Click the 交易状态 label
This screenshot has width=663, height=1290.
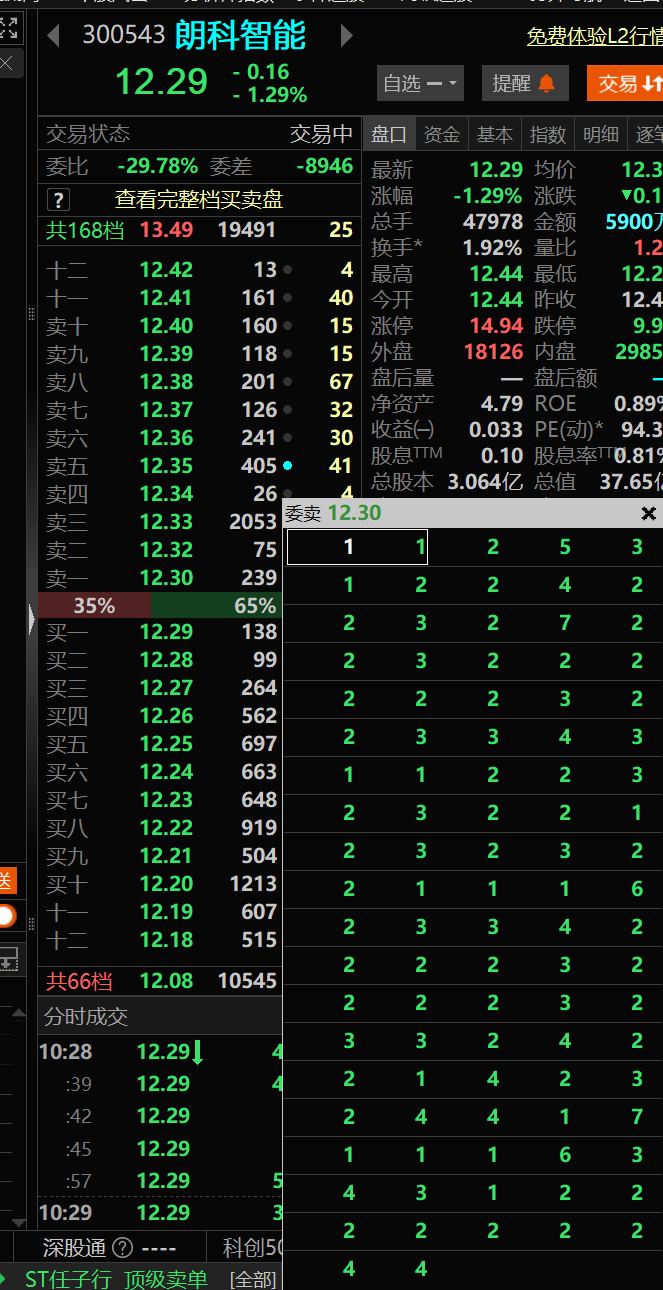click(88, 134)
